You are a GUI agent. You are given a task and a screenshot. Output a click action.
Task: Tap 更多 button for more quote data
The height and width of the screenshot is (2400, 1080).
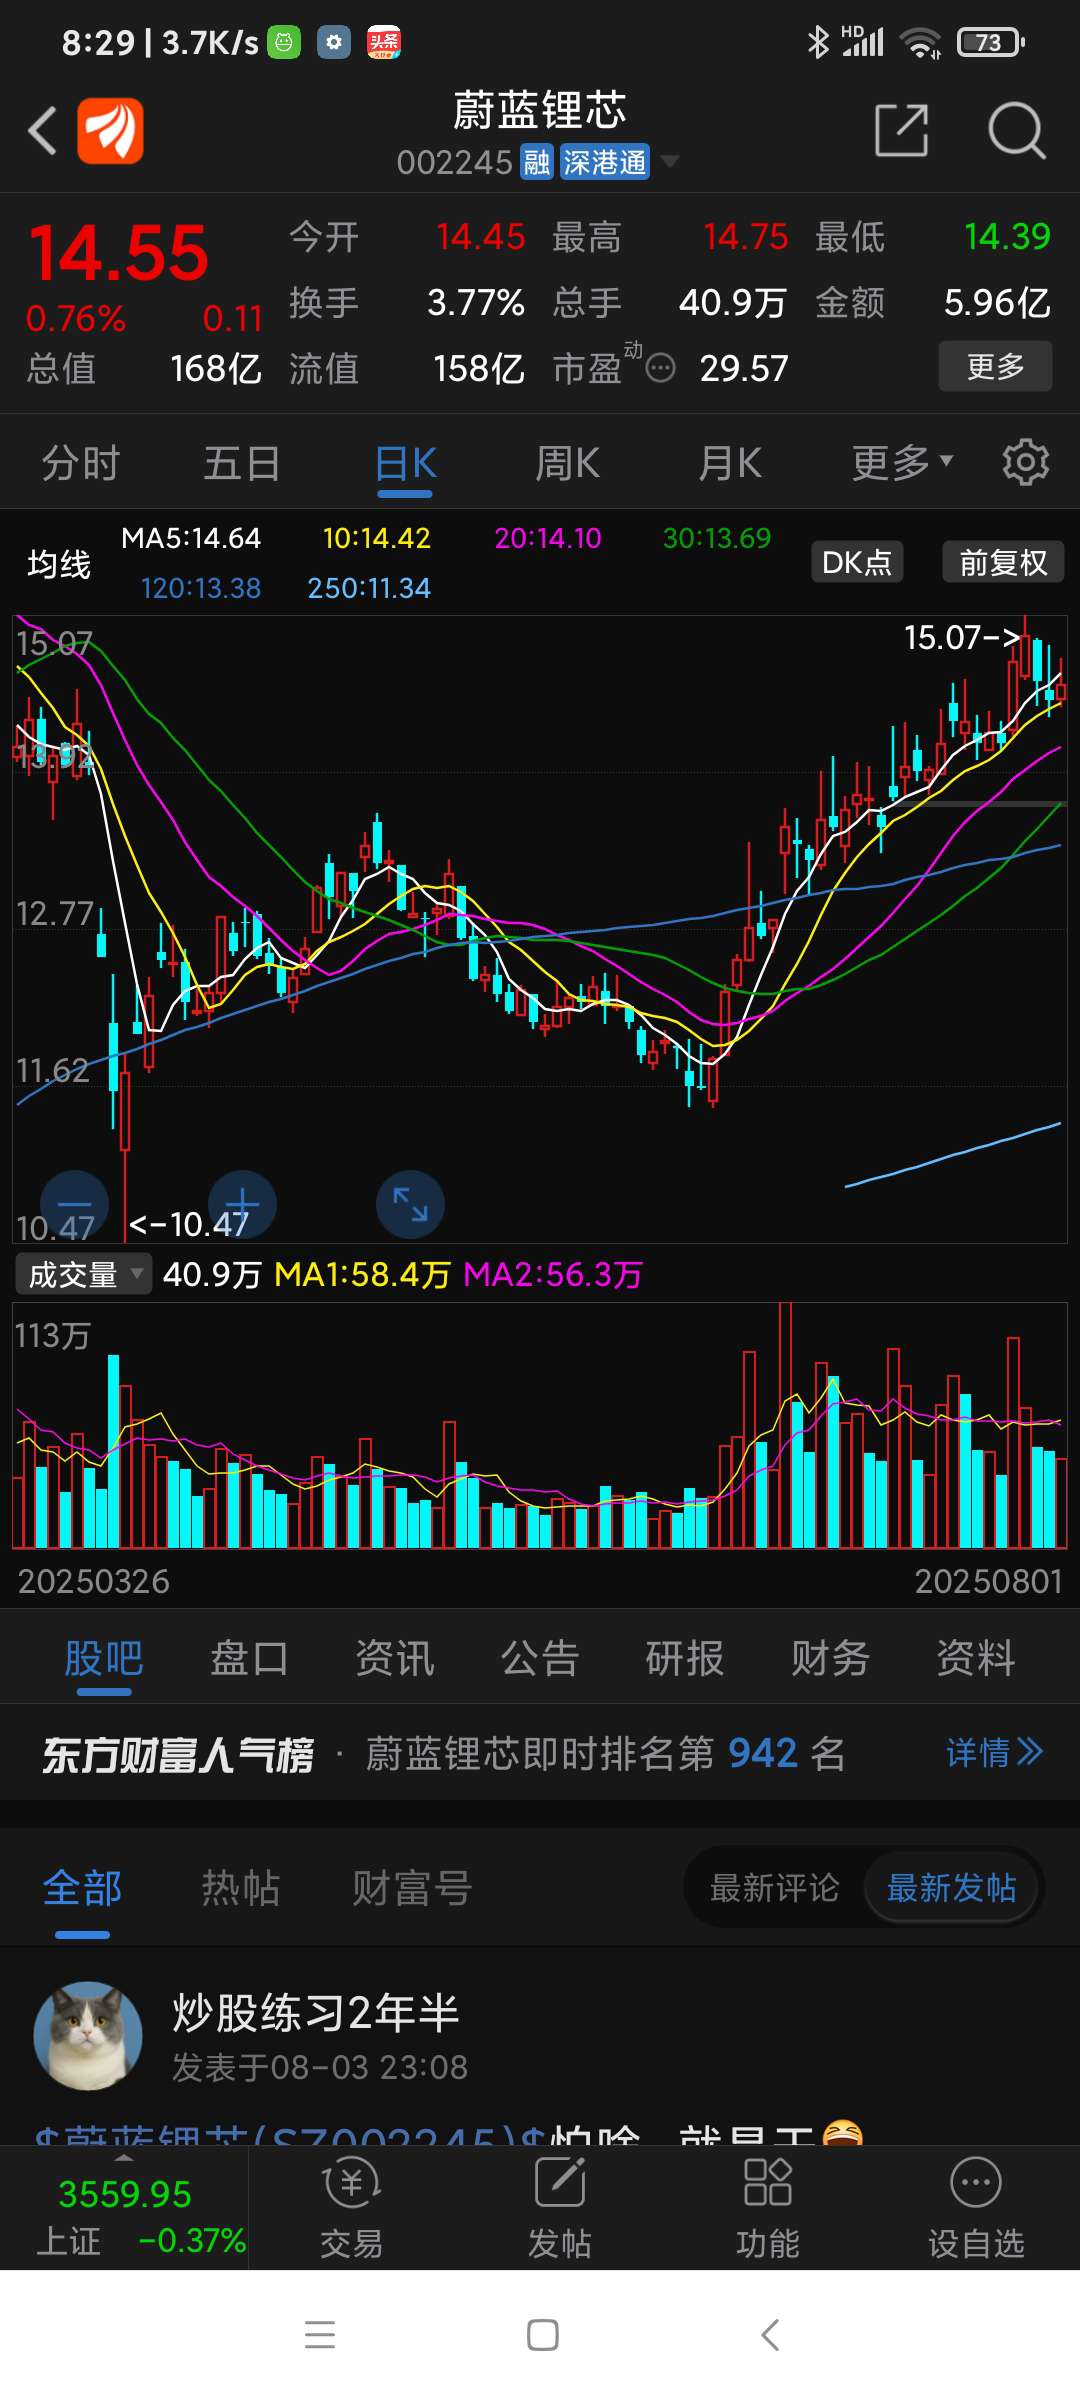995,366
